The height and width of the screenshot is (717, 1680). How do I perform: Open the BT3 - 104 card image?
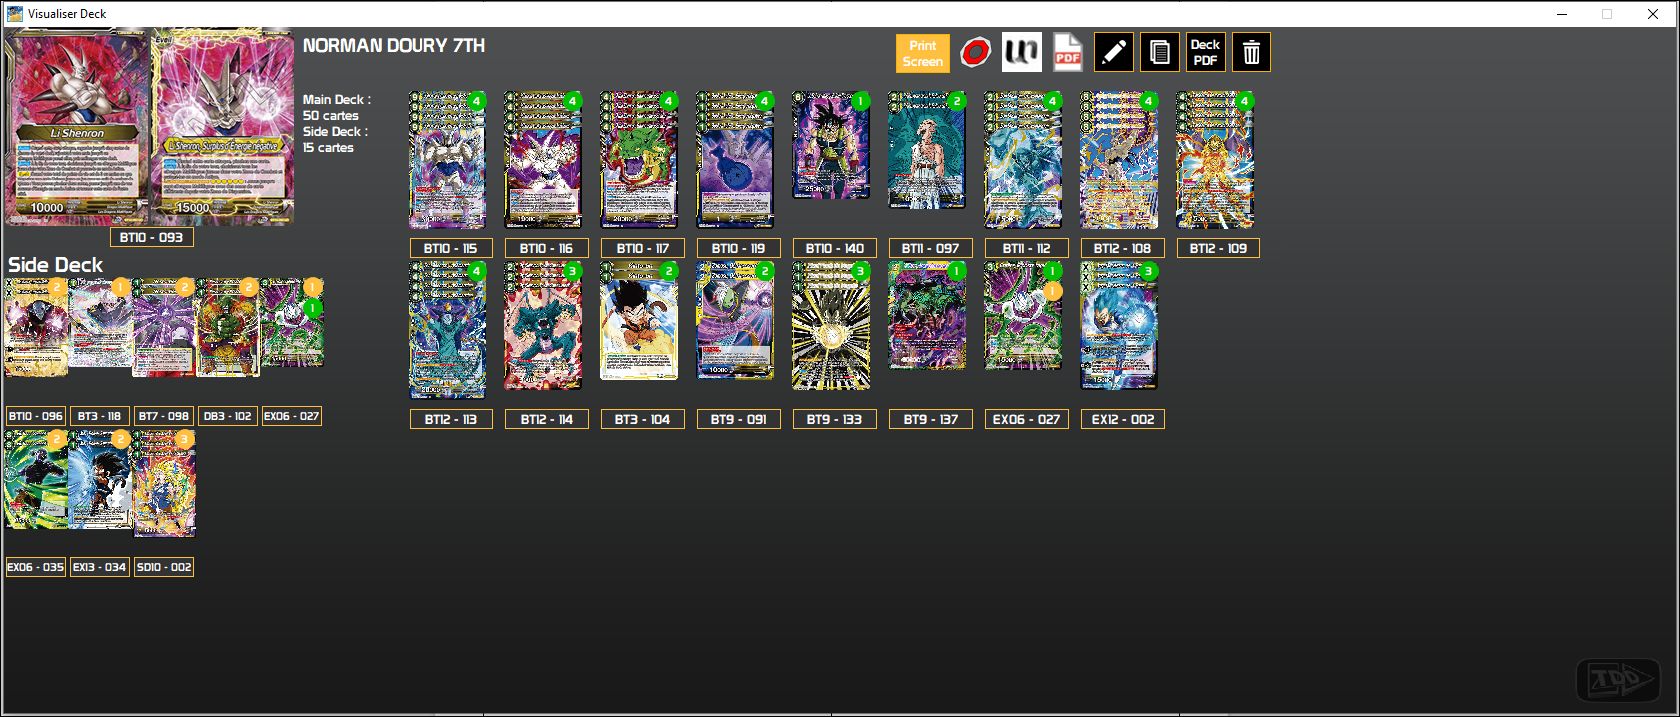click(639, 320)
